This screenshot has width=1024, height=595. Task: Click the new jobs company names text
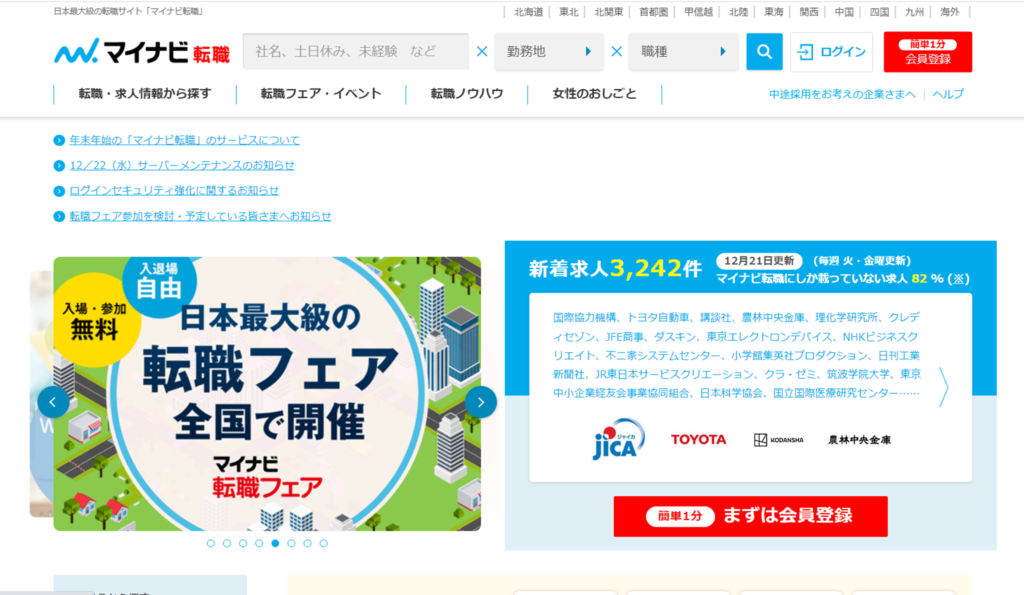pyautogui.click(x=737, y=355)
